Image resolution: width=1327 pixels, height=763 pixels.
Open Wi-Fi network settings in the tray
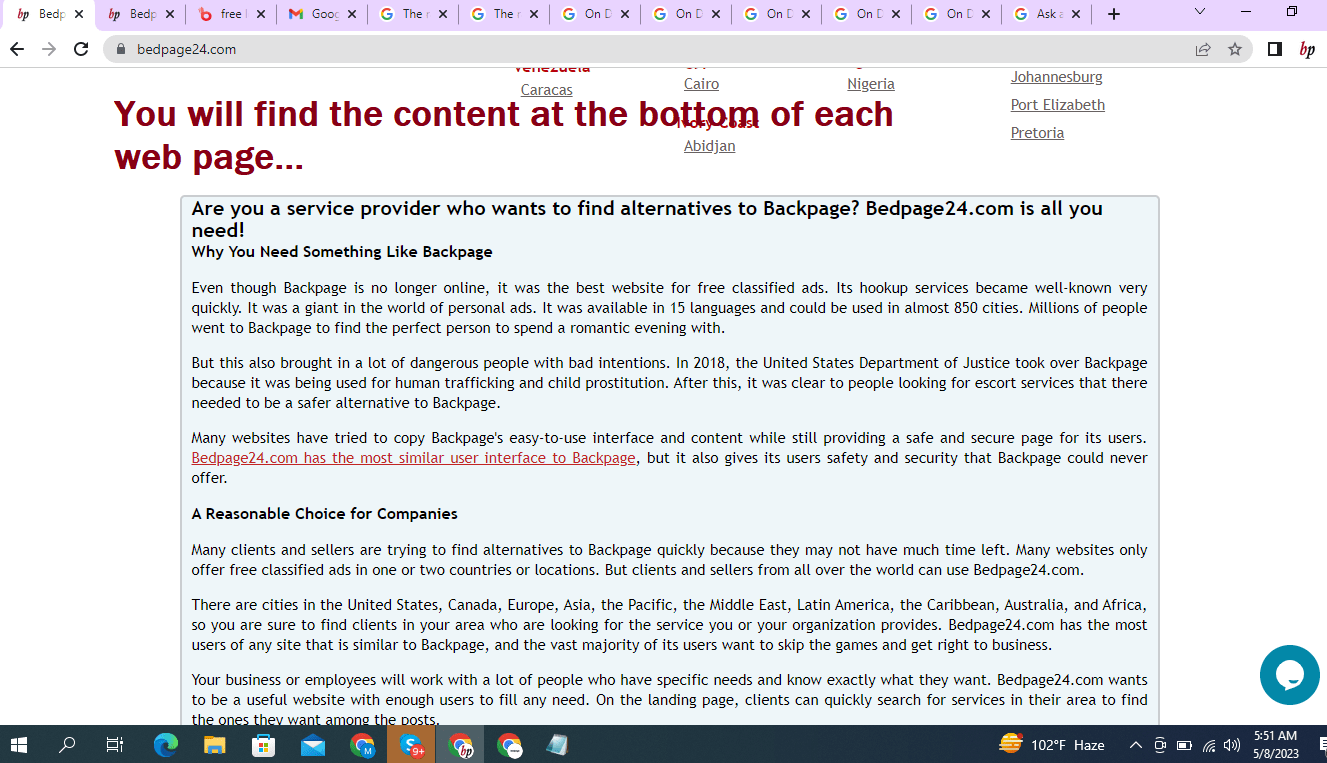[1209, 745]
